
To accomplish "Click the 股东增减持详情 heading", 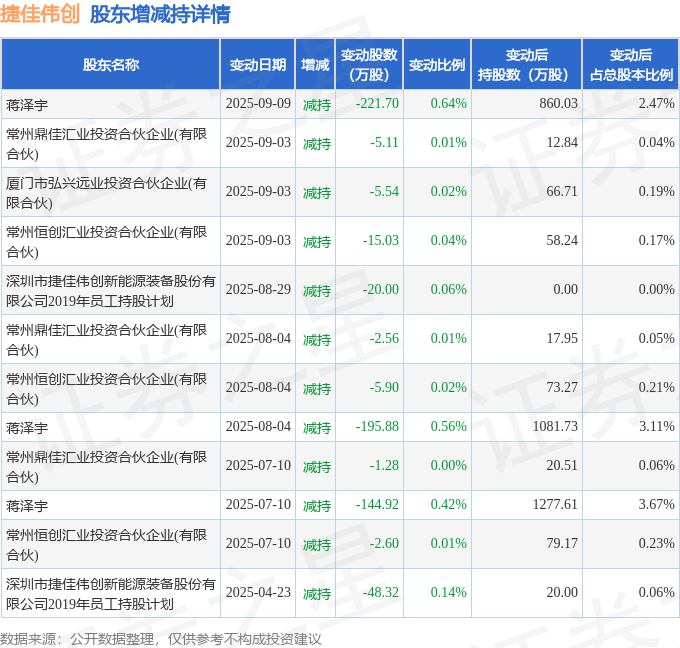I will pos(160,14).
